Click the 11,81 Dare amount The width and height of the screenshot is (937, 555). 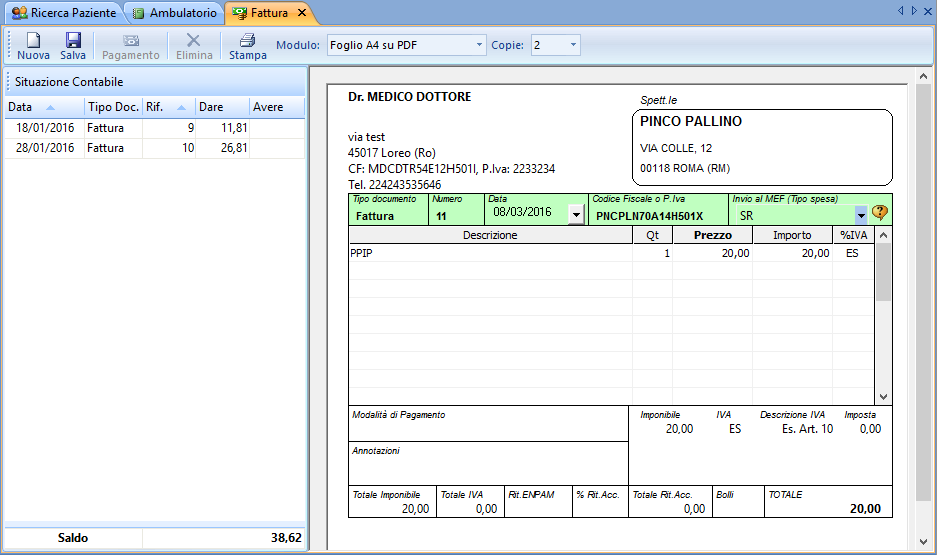(x=234, y=128)
